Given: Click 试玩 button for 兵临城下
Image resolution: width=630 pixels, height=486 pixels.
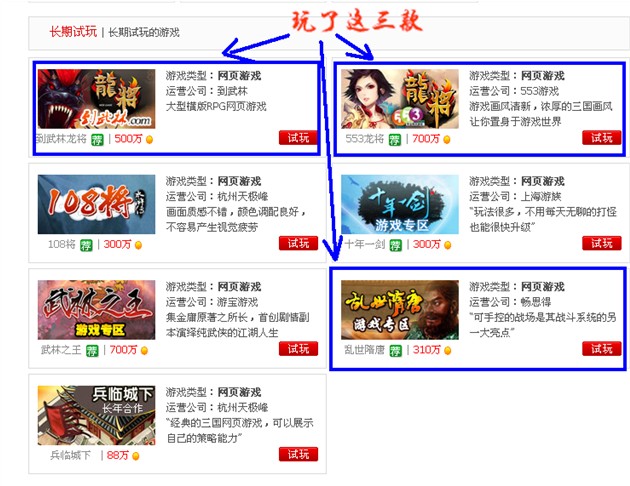Looking at the screenshot, I should 298,454.
